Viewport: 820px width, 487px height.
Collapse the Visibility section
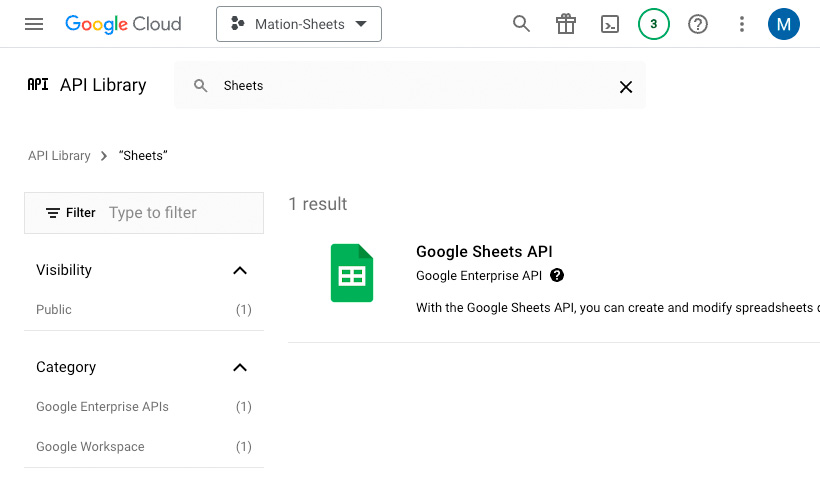(x=240, y=270)
